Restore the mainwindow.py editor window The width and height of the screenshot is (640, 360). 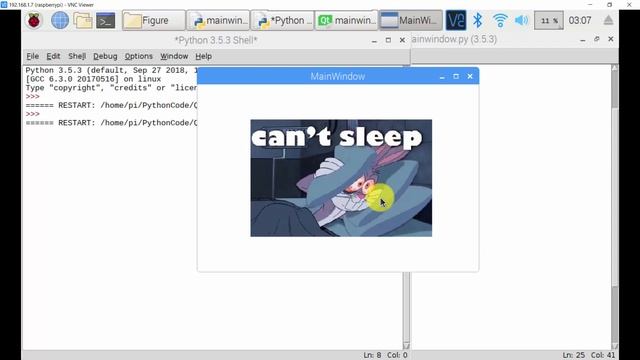click(597, 39)
